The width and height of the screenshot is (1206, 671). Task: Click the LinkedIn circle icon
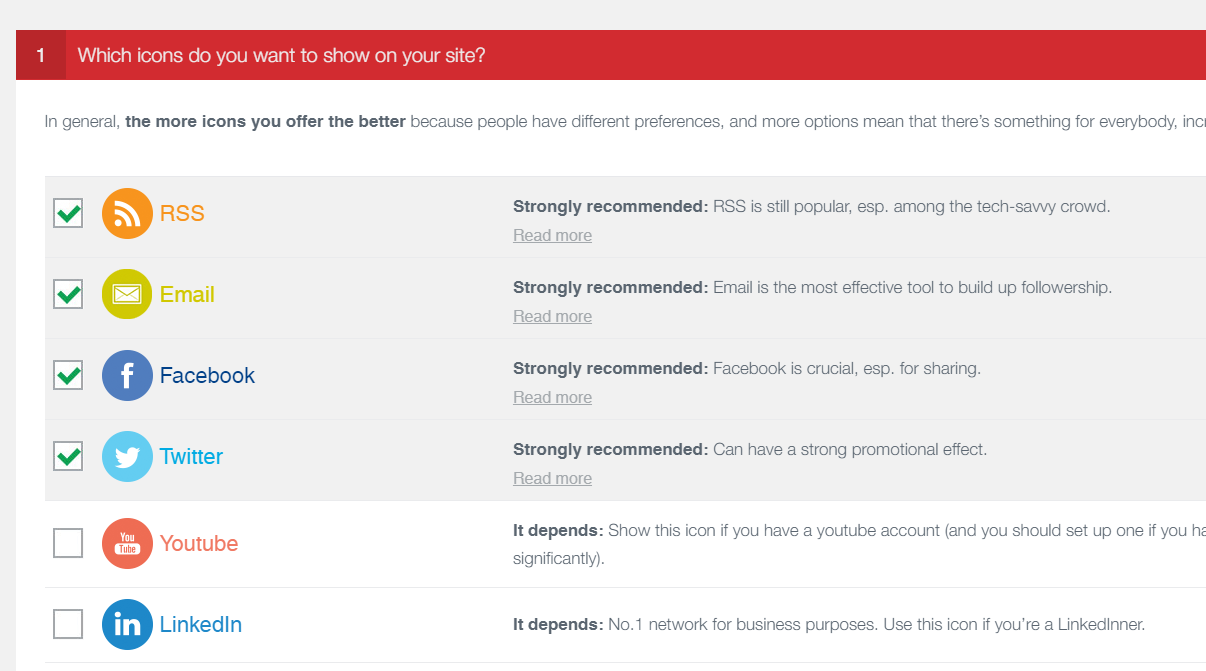coord(127,624)
